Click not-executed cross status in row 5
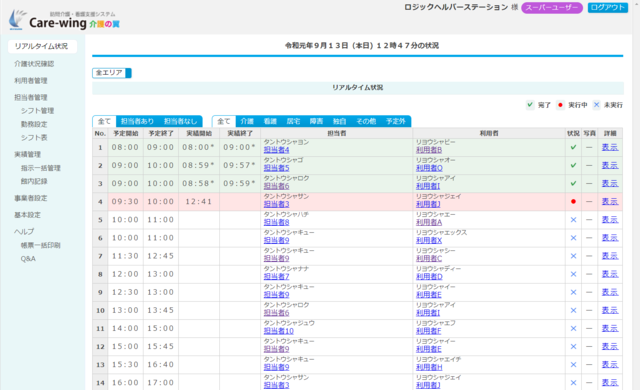 coord(573,219)
